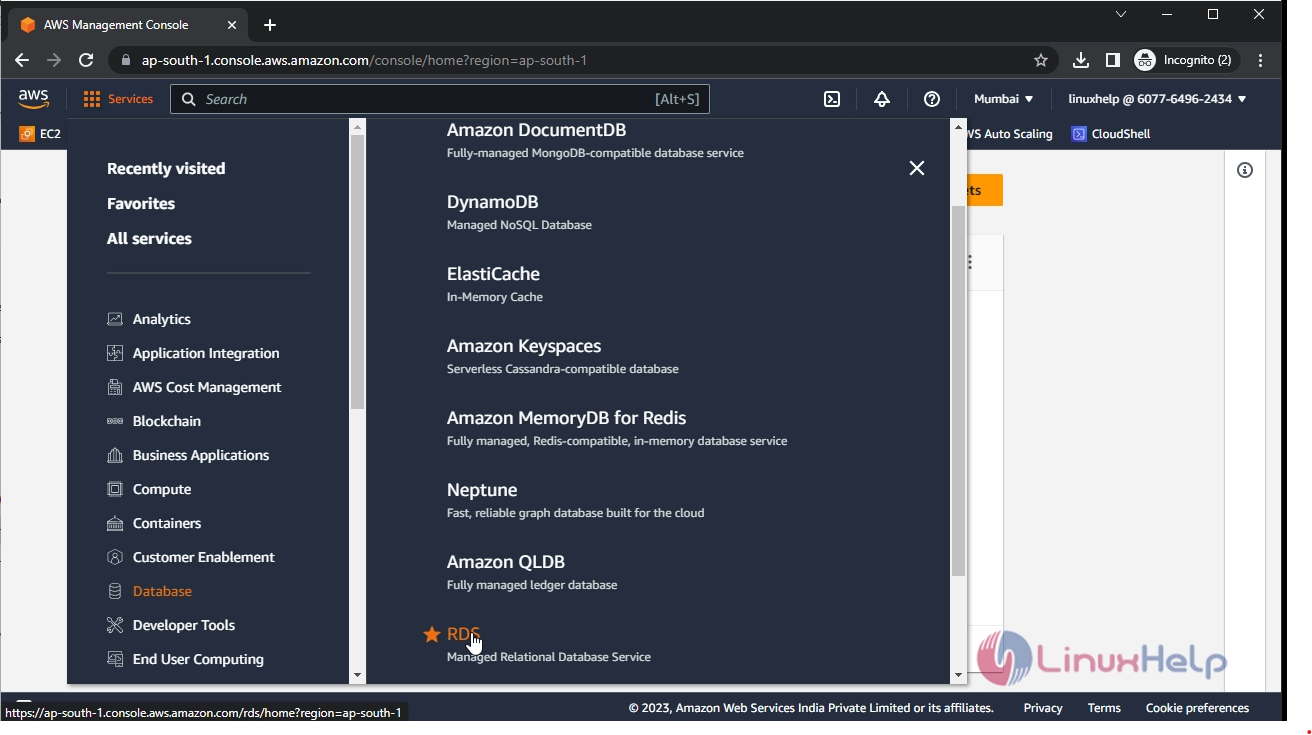
Task: Open Chrome tab search dropdown arrow
Action: 1121,14
